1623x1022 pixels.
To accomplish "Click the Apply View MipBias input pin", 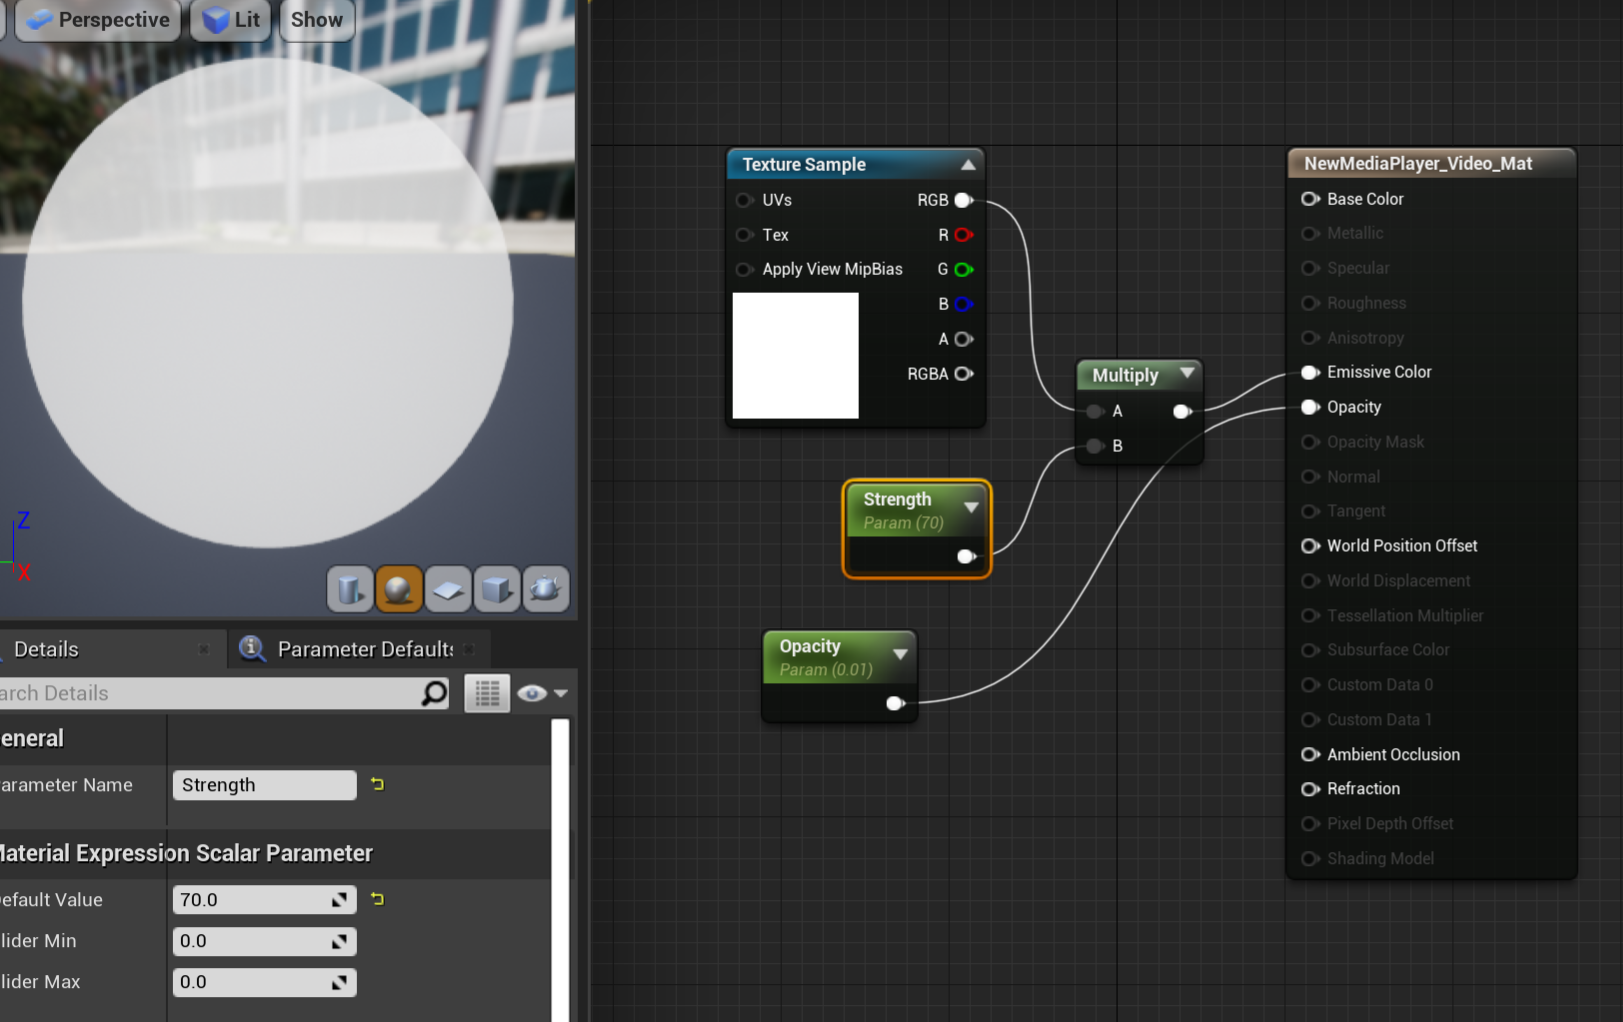I will [744, 269].
